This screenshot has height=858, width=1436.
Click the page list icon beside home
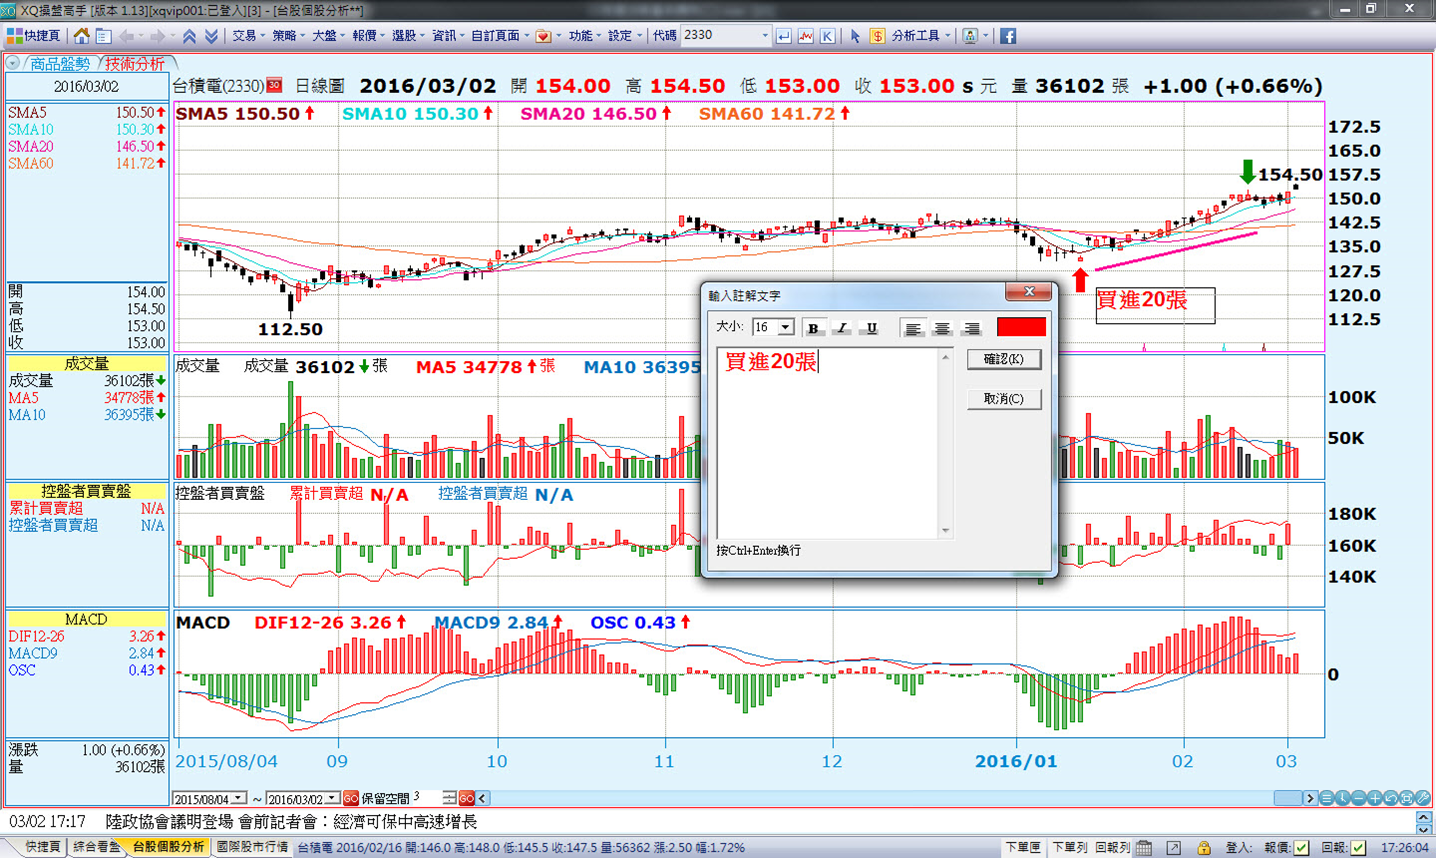click(103, 35)
